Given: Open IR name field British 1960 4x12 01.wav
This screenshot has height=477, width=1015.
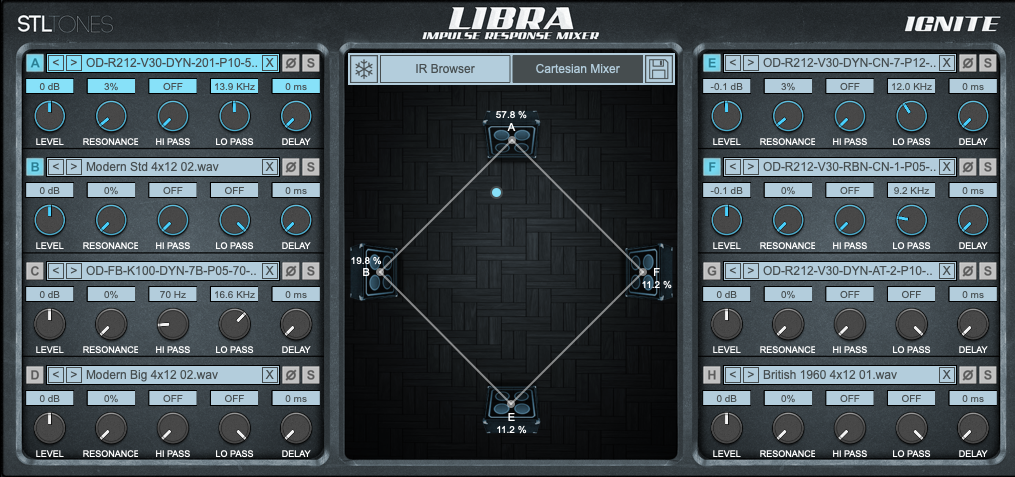Looking at the screenshot, I should pos(849,375).
